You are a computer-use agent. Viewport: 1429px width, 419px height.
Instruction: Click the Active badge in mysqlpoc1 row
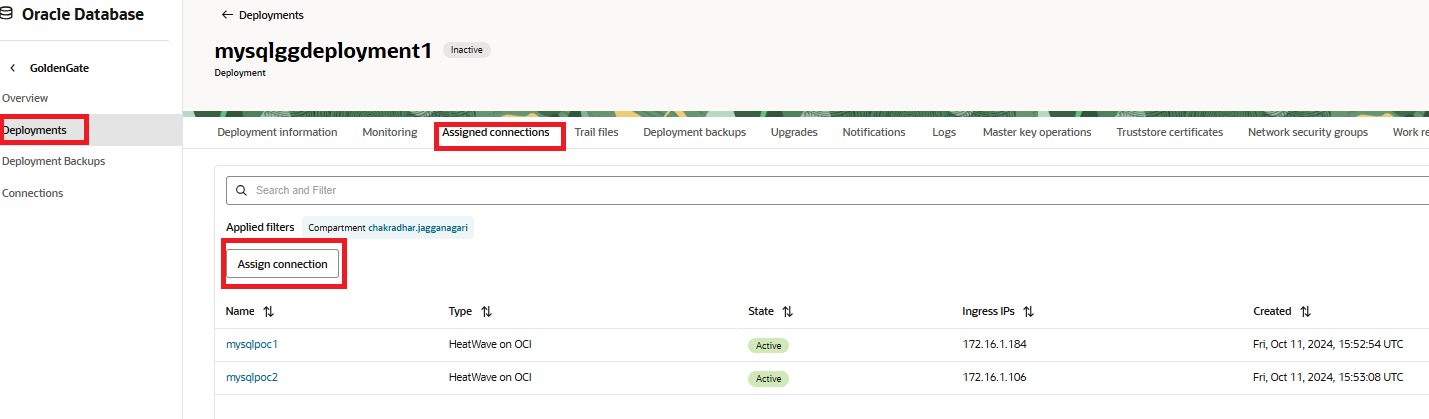coord(768,345)
